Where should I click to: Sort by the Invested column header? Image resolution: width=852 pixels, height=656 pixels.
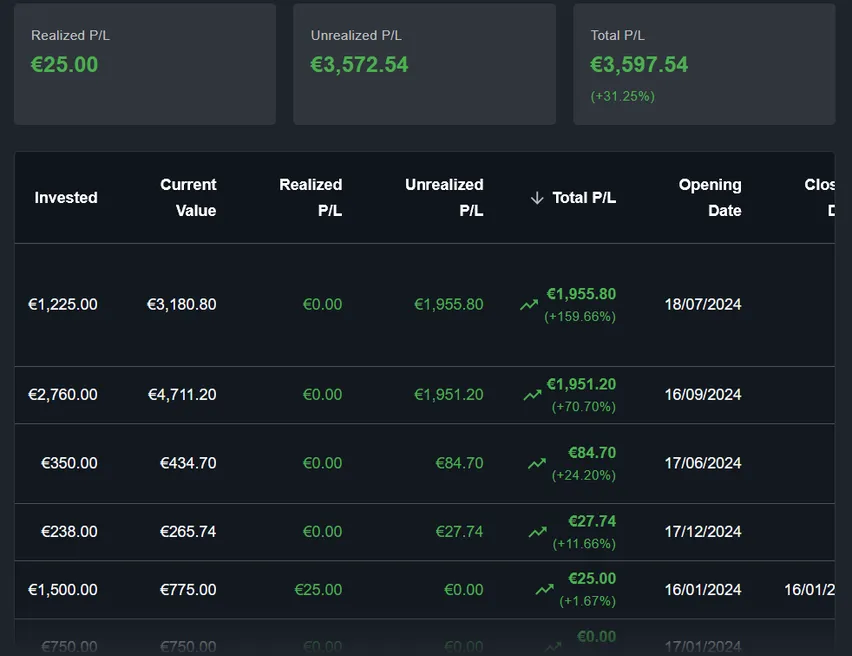pyautogui.click(x=66, y=197)
